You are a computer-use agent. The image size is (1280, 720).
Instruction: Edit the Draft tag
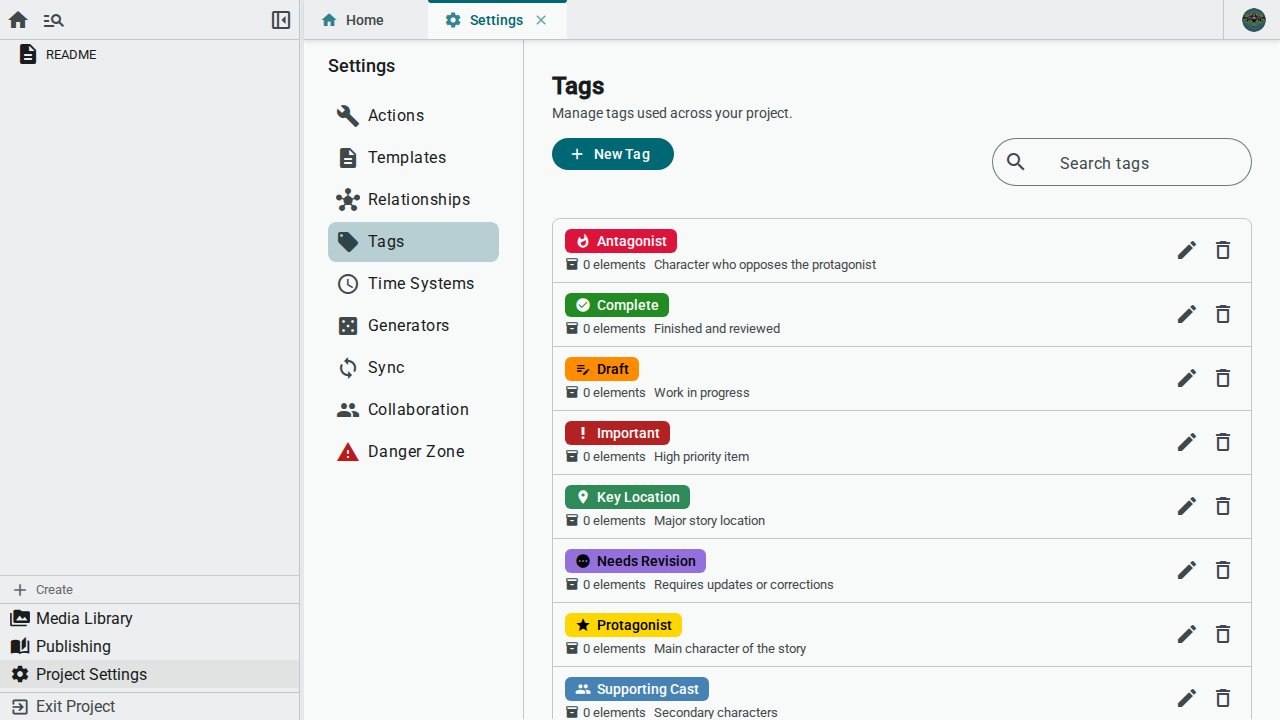click(x=1187, y=378)
